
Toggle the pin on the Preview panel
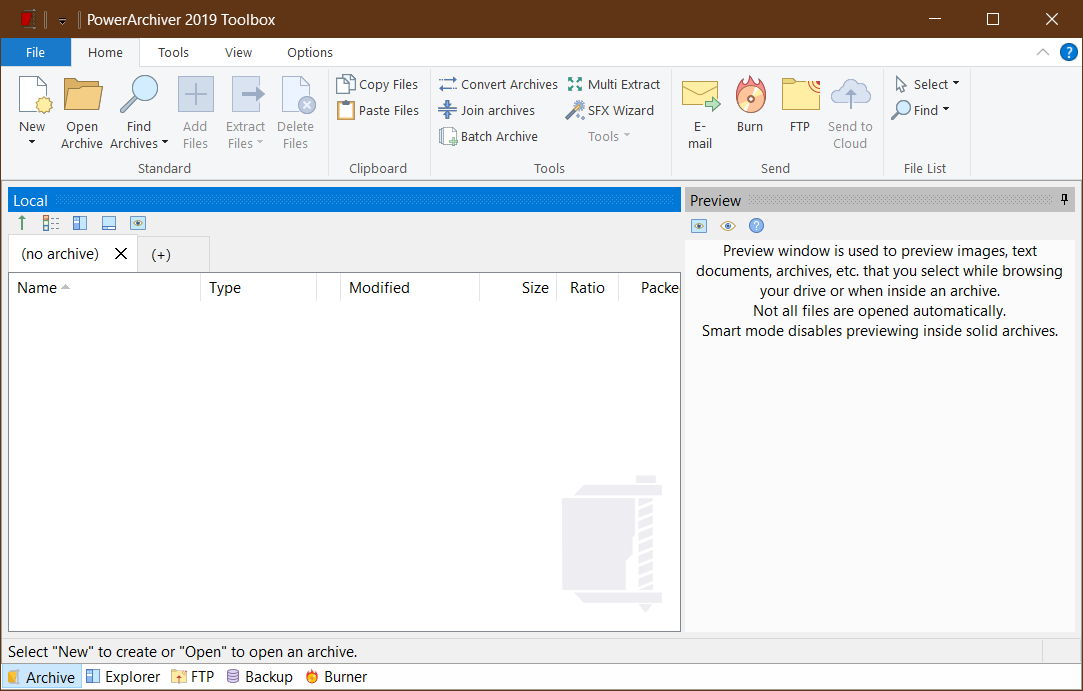pos(1064,200)
